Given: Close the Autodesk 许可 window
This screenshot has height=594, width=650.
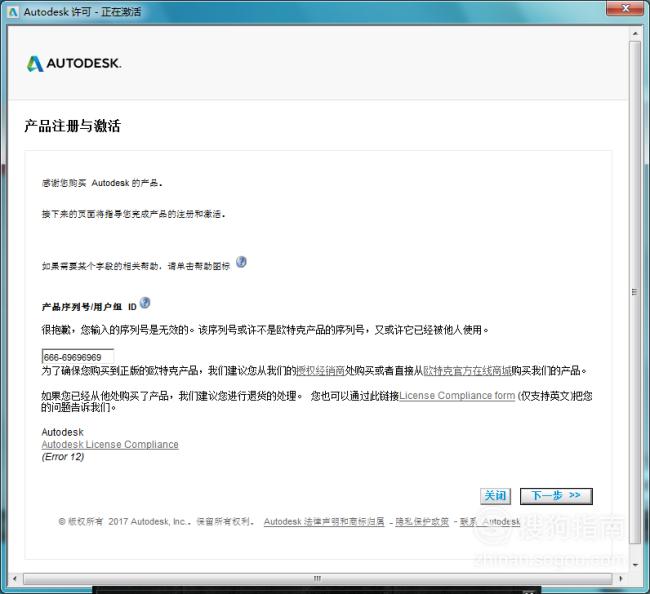Looking at the screenshot, I should (626, 8).
